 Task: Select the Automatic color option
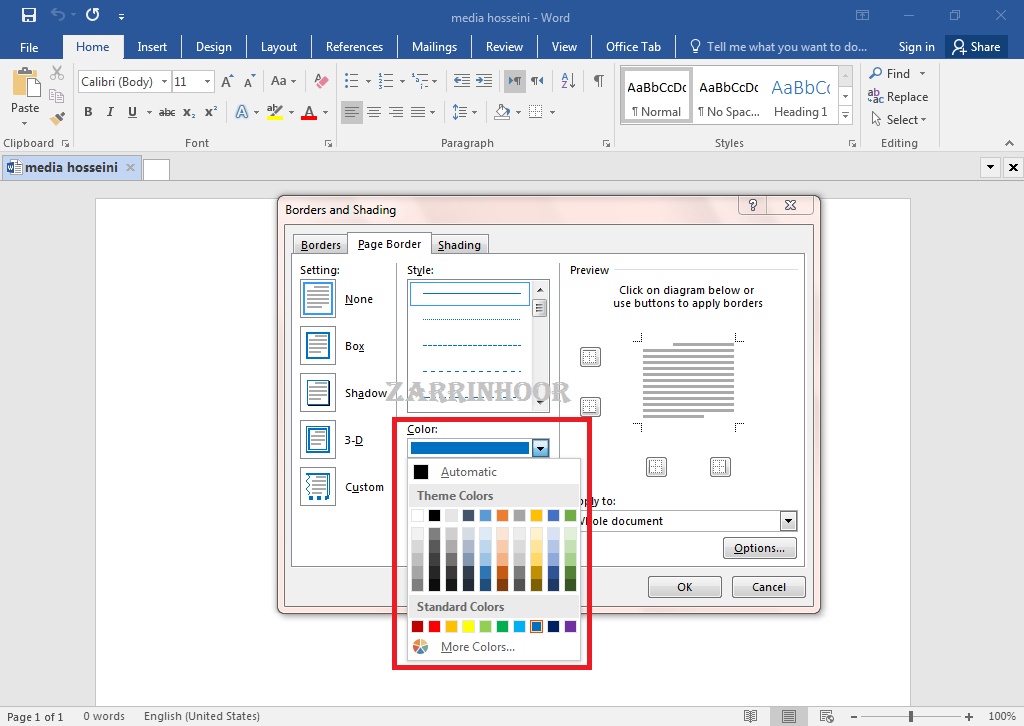(468, 472)
